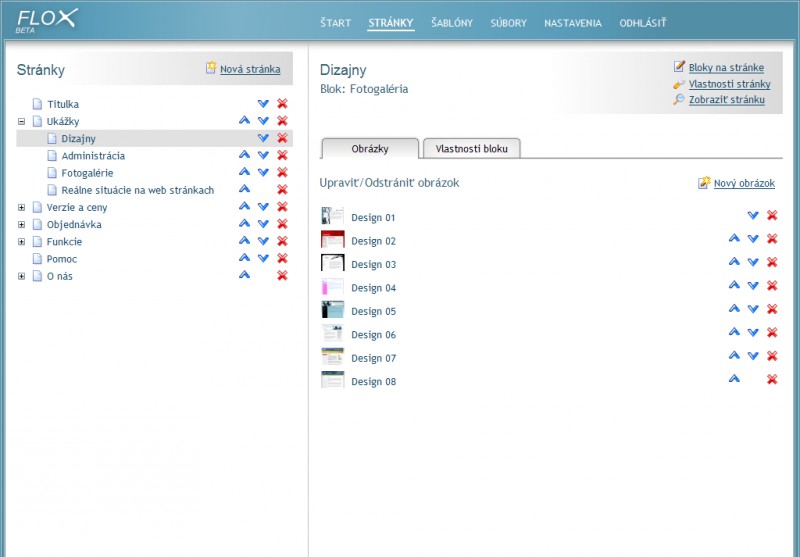Screen dimensions: 800x557
Task: Switch to Vlastnosti bloku tab
Action: (x=472, y=149)
